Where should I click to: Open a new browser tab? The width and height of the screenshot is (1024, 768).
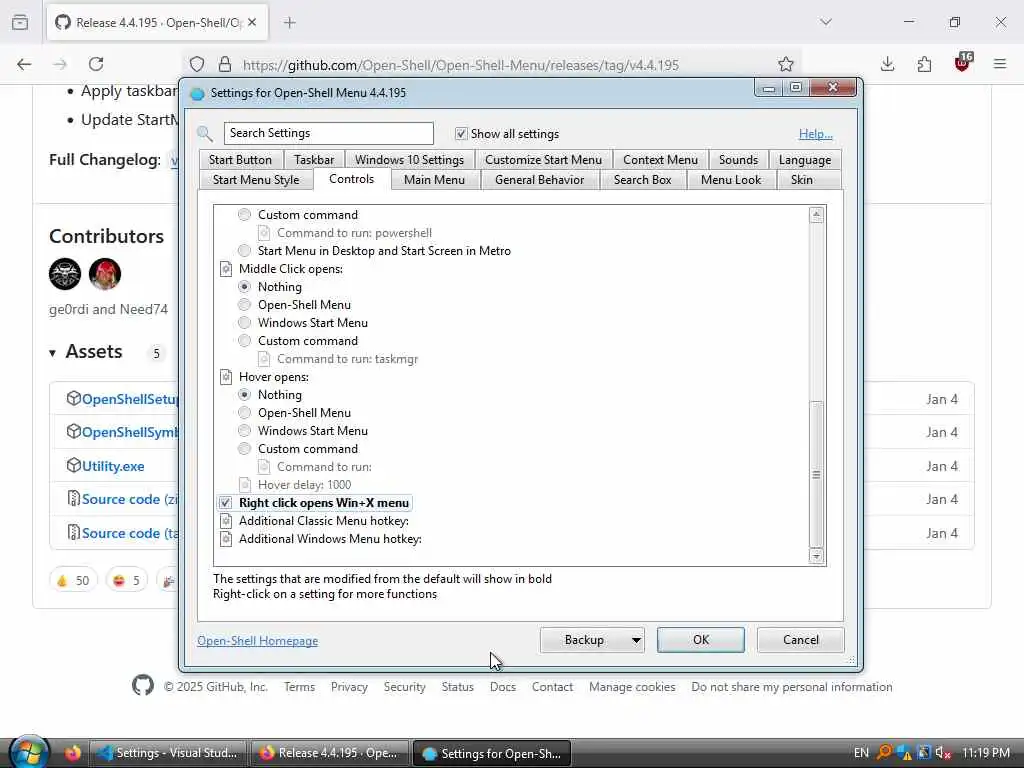(x=290, y=23)
